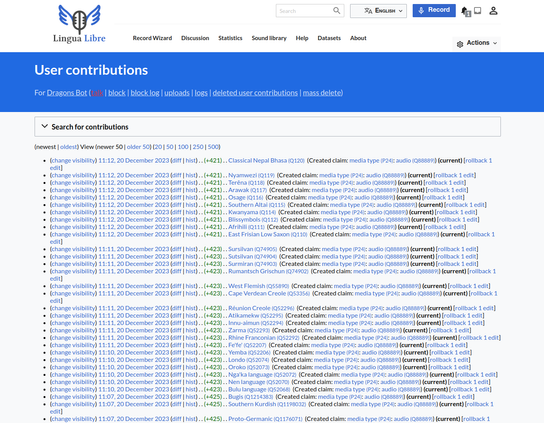
Task: Open the timestamp link on the Zarma row
Action: [134, 330]
